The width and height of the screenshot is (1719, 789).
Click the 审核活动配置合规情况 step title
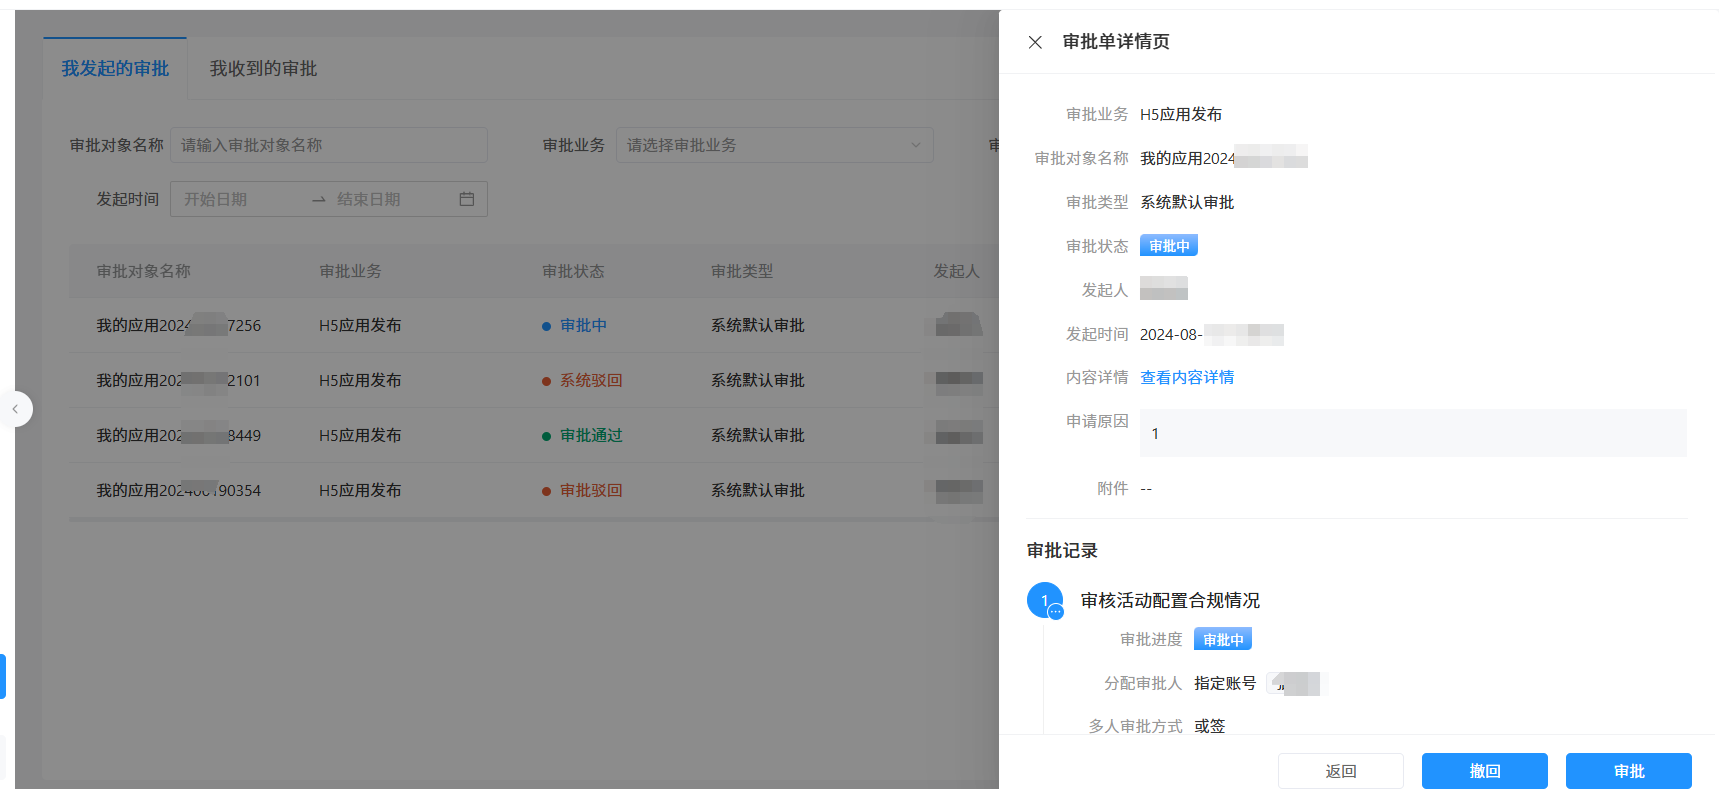[x=1170, y=600]
